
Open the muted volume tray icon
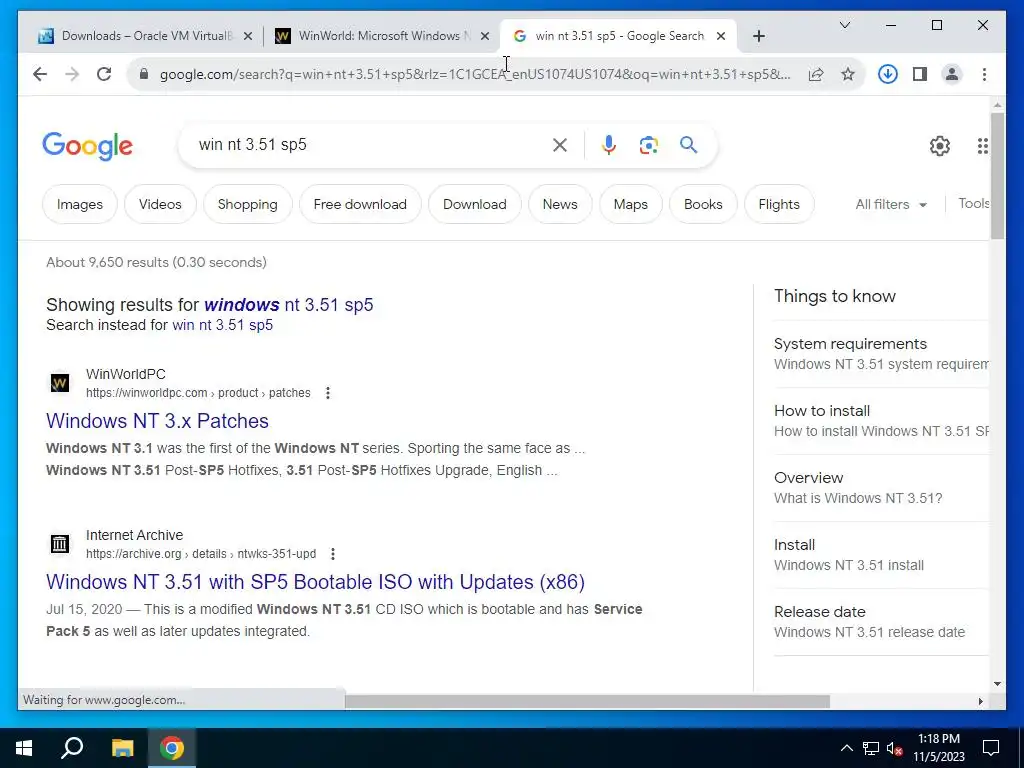895,748
